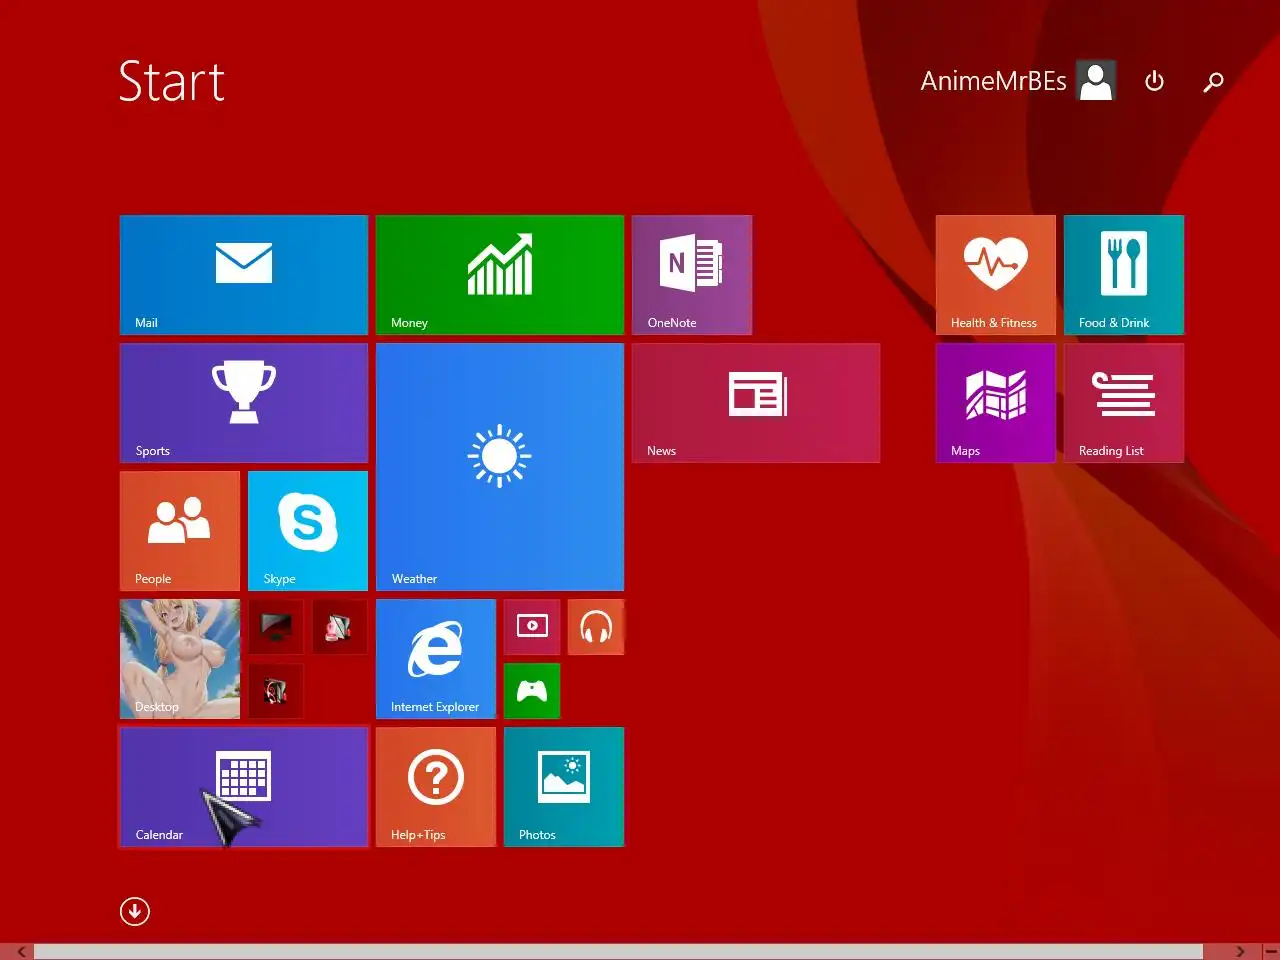The width and height of the screenshot is (1280, 960).
Task: Open the Health & Fitness tile
Action: [x=996, y=275]
